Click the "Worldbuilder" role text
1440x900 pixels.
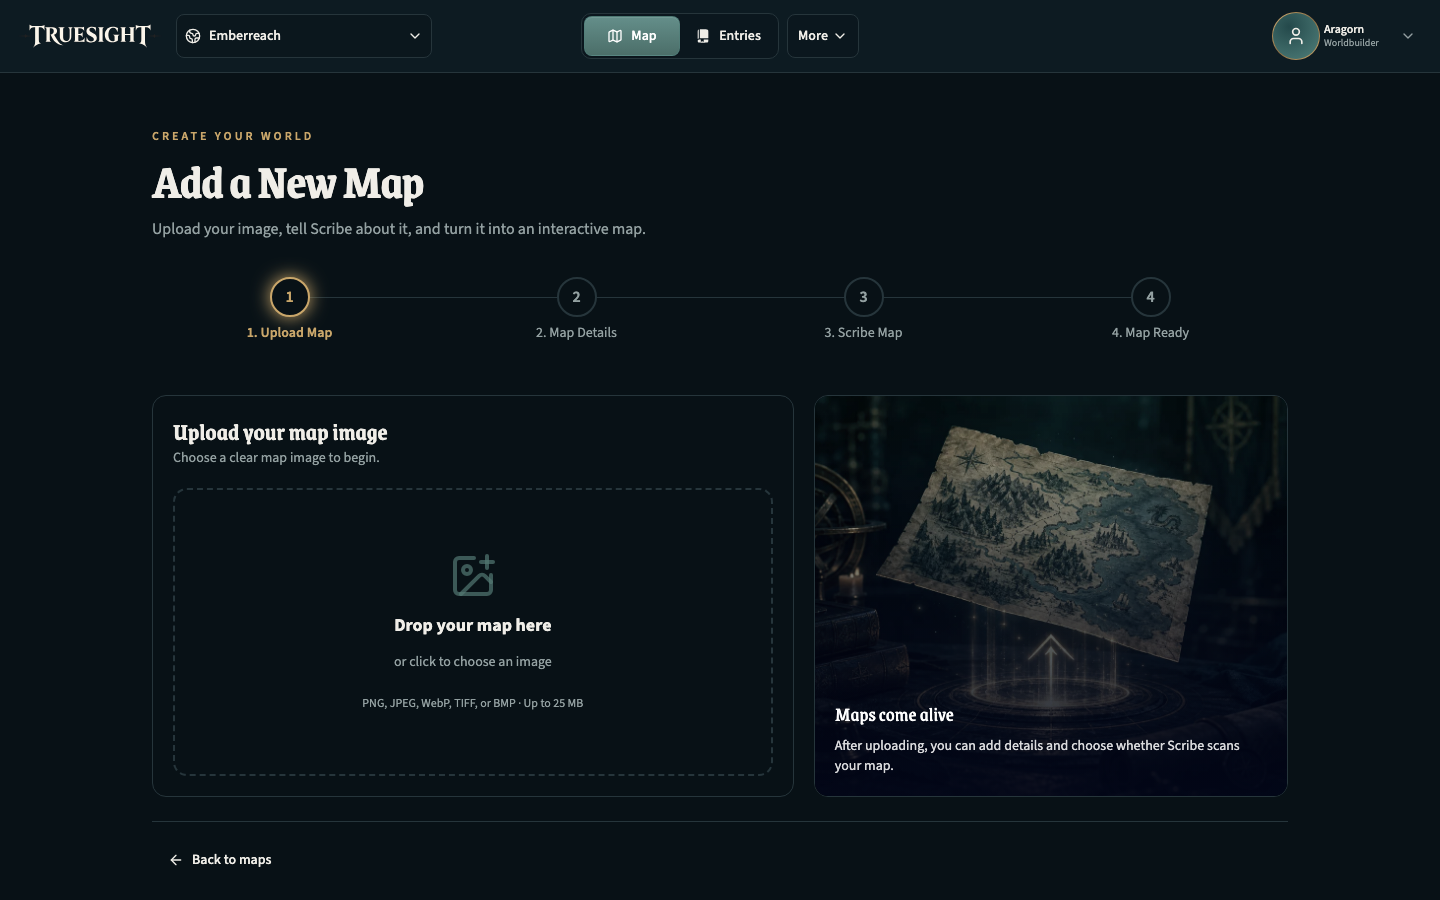pyautogui.click(x=1351, y=43)
